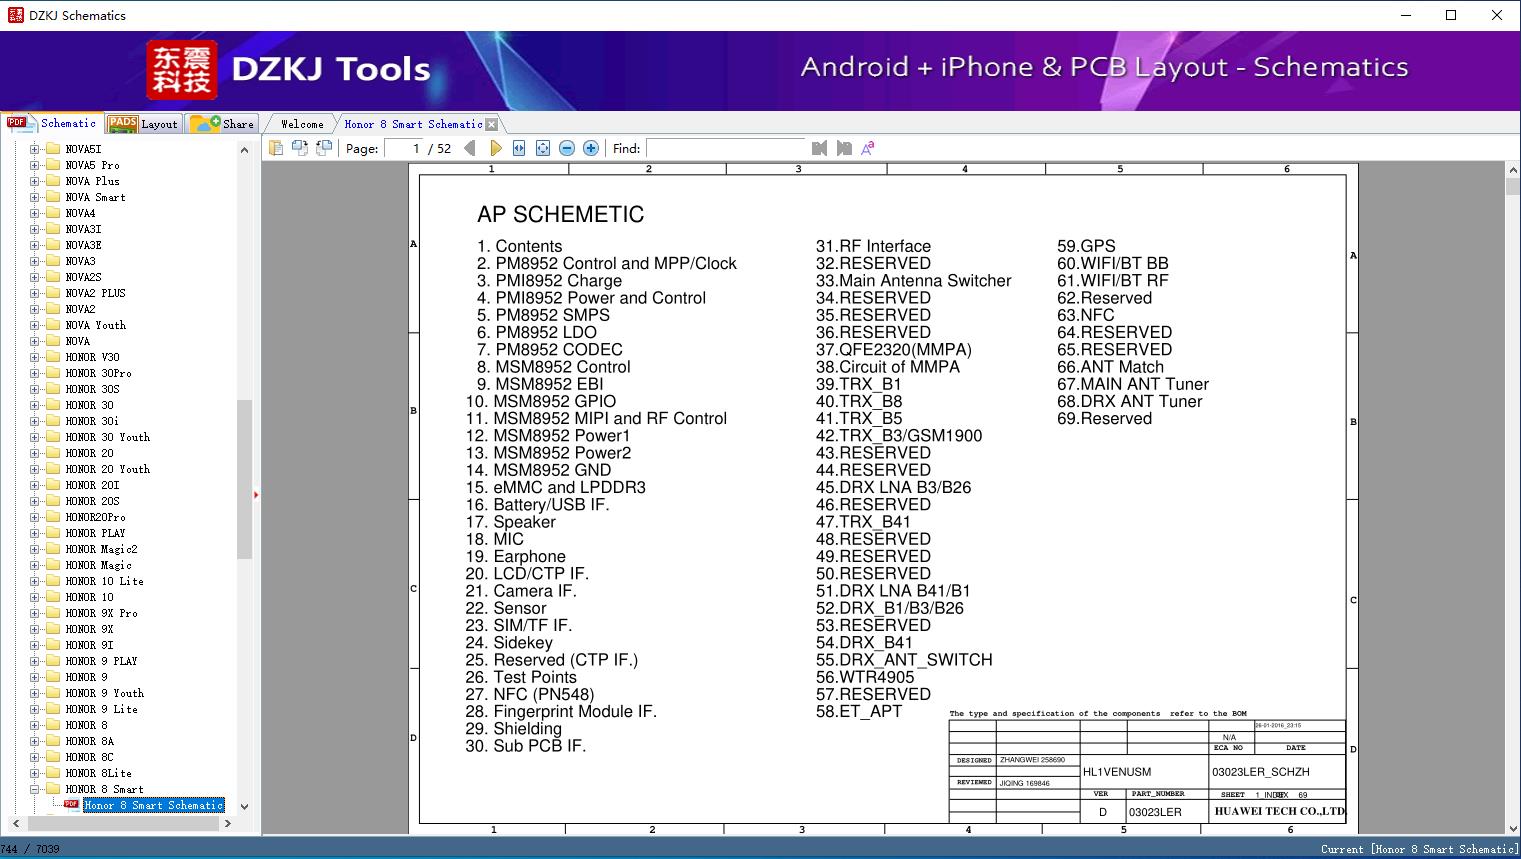Rotate page with the second toolbar rotate icon
1521x859 pixels.
300,148
